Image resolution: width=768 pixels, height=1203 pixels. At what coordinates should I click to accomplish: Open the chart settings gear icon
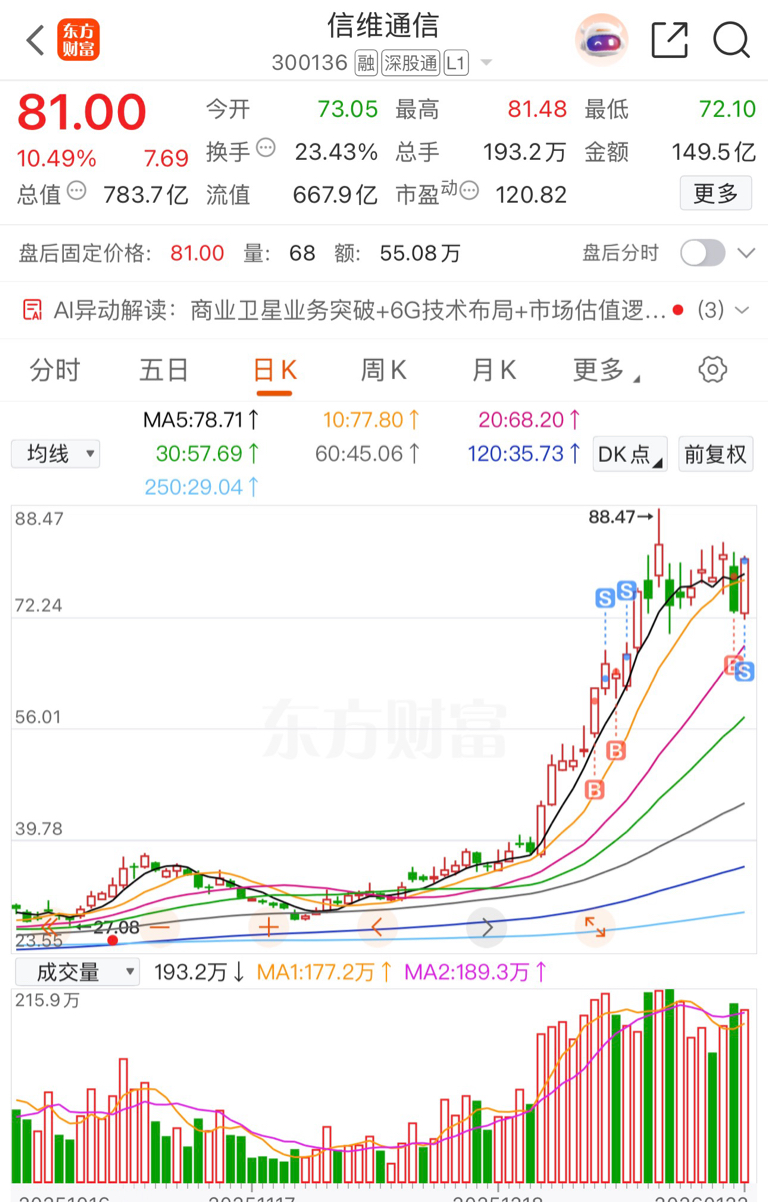[712, 369]
